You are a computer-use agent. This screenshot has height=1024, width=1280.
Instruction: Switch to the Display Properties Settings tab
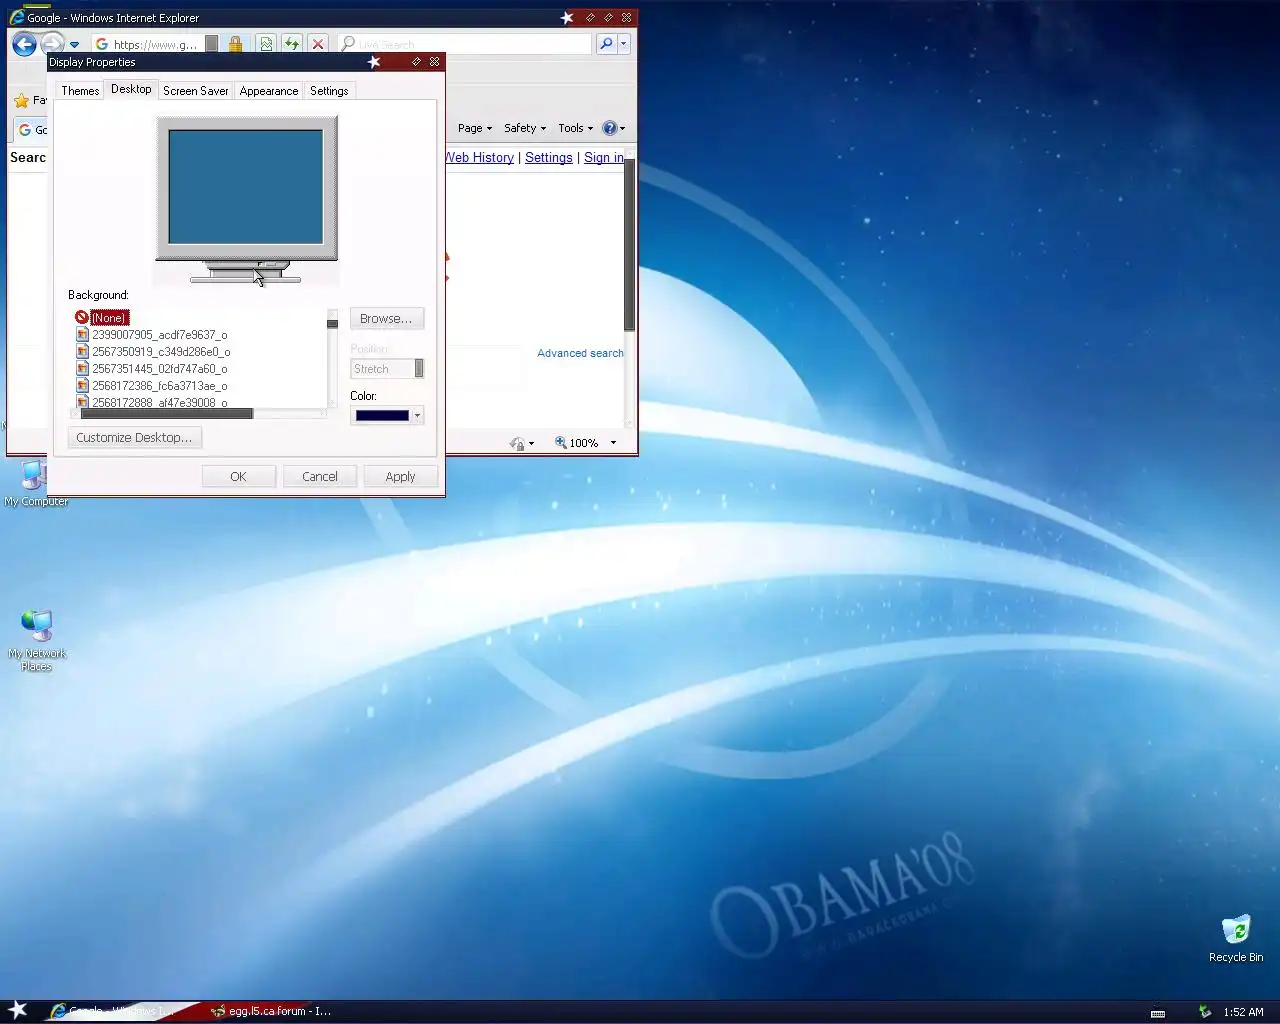(x=329, y=91)
